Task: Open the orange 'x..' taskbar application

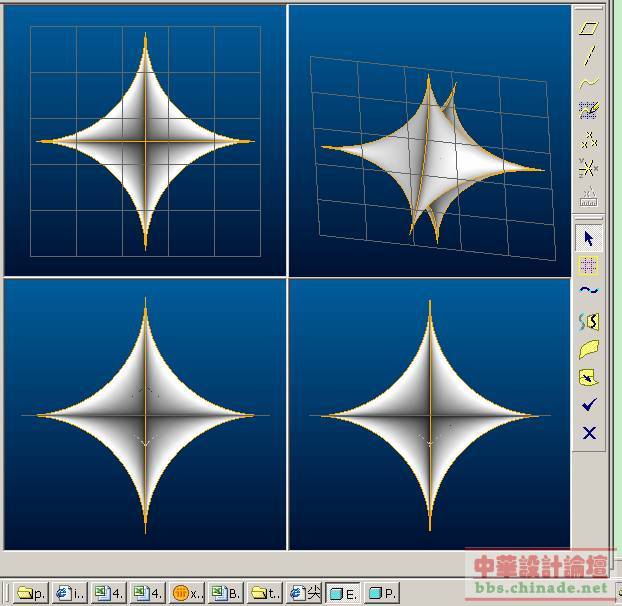Action: 186,593
